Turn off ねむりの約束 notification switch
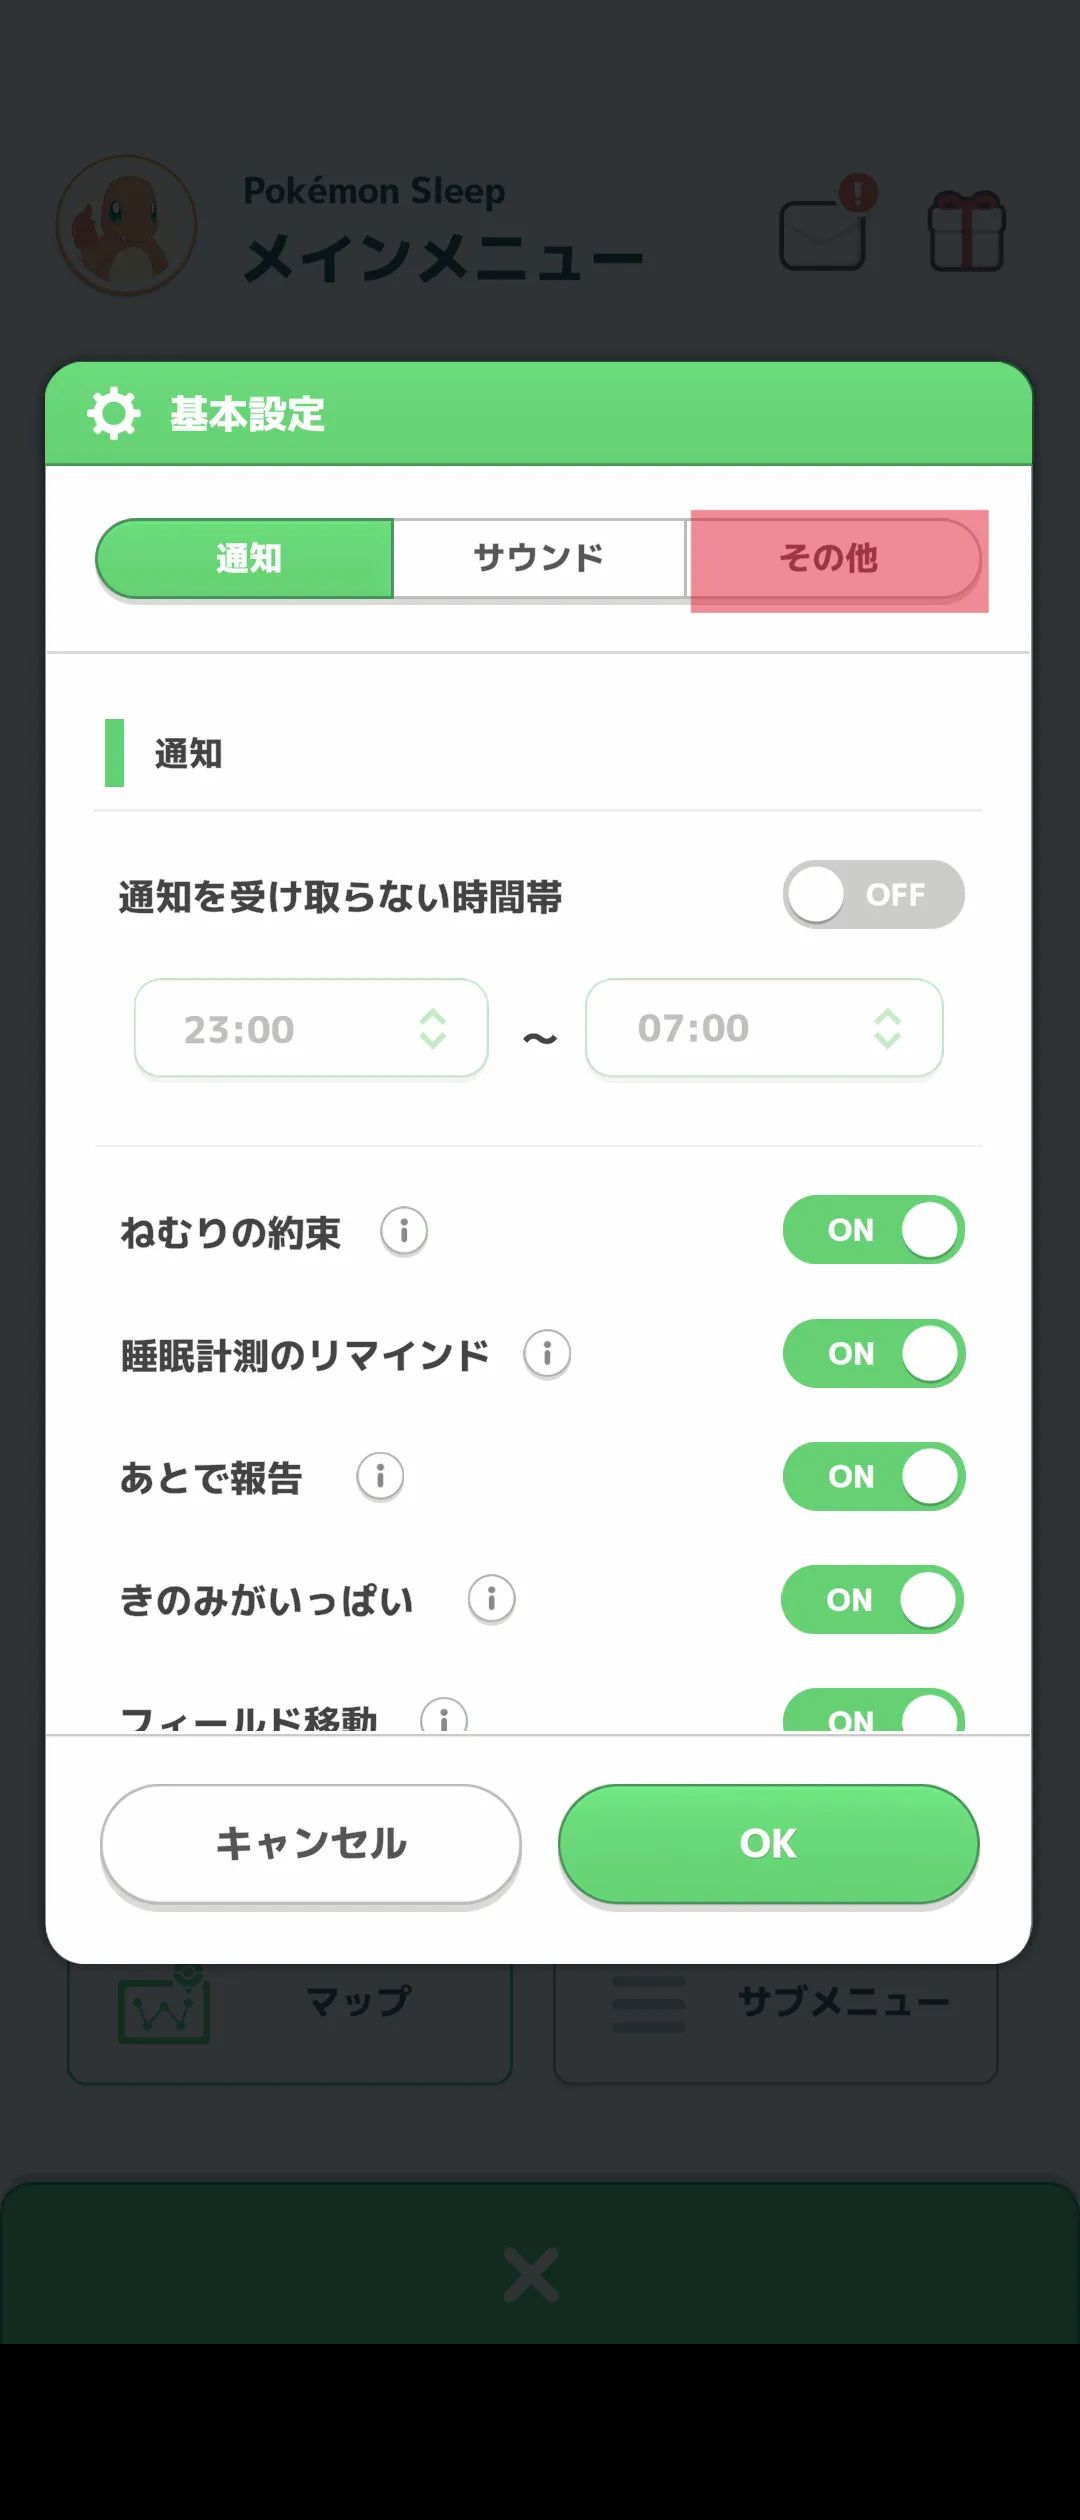The width and height of the screenshot is (1080, 2520). [x=873, y=1230]
